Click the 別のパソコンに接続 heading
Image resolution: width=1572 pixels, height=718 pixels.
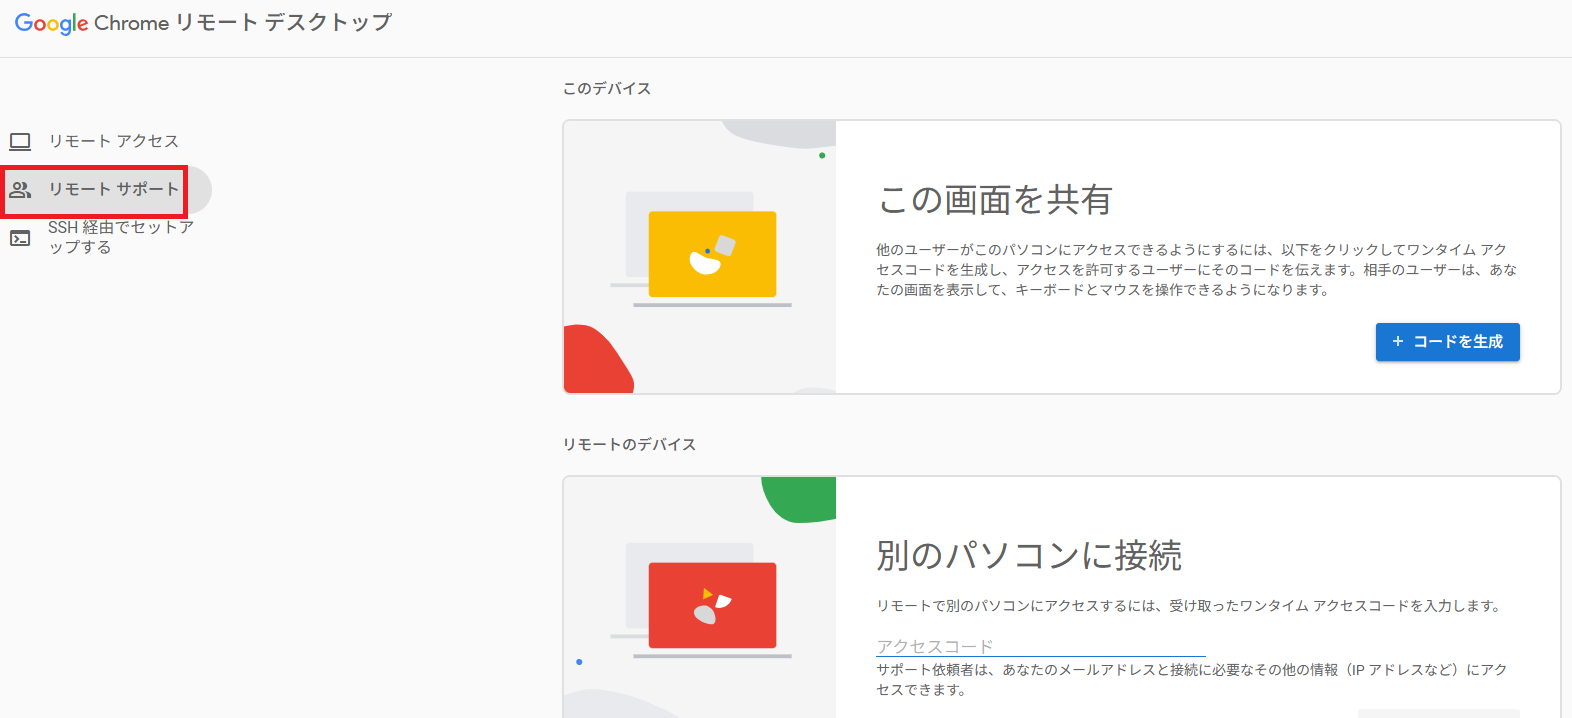tap(1029, 555)
